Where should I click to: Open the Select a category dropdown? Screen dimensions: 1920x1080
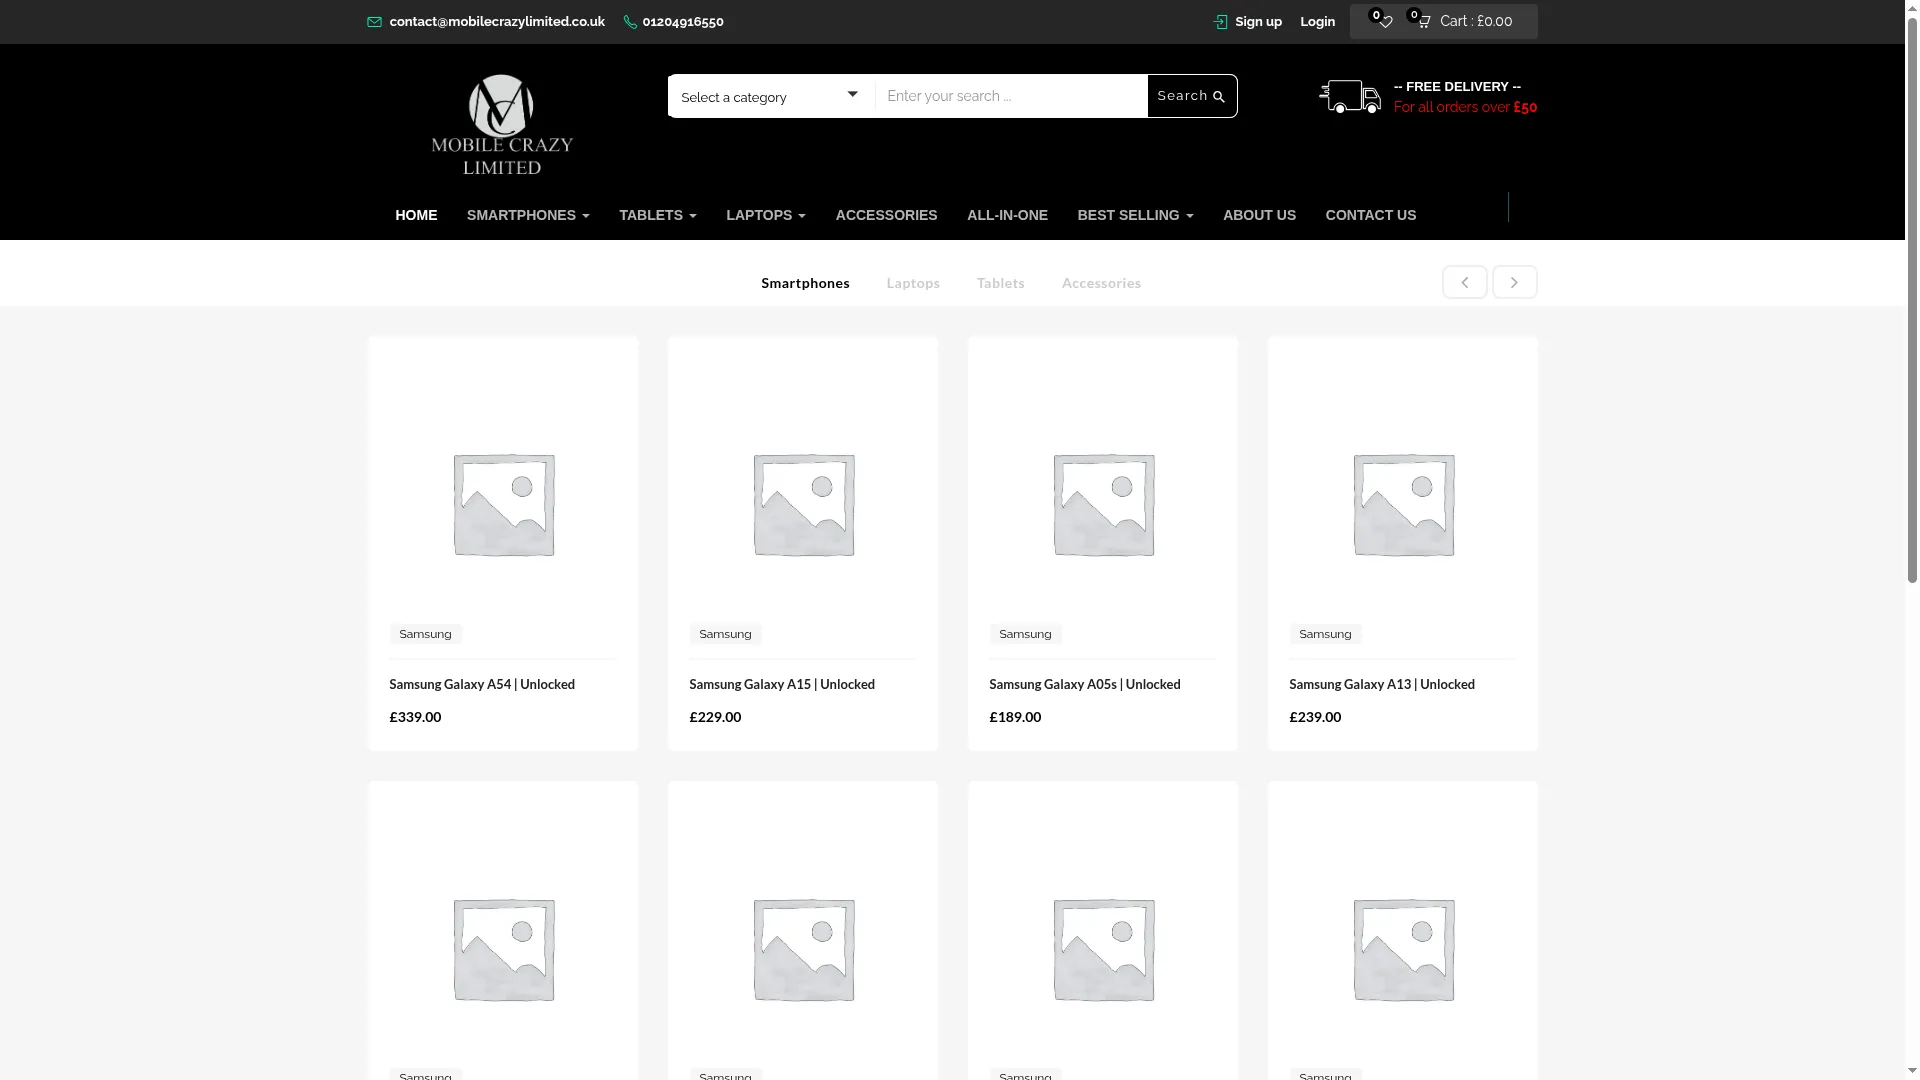coord(770,96)
